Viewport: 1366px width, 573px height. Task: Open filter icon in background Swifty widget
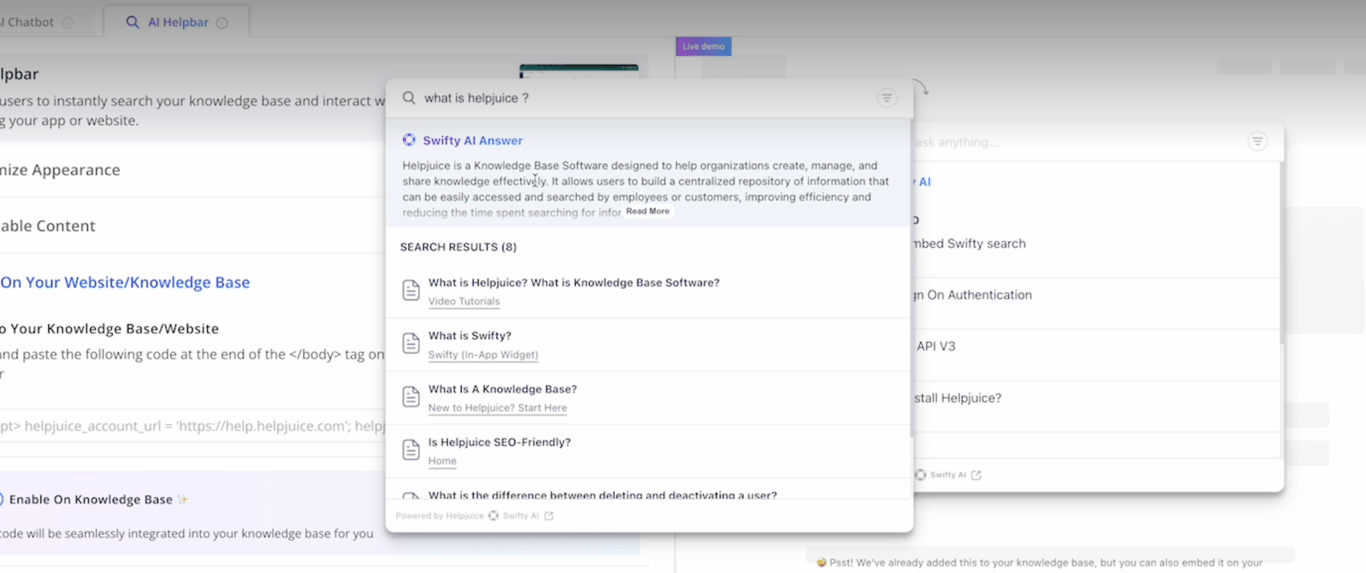(x=1258, y=142)
